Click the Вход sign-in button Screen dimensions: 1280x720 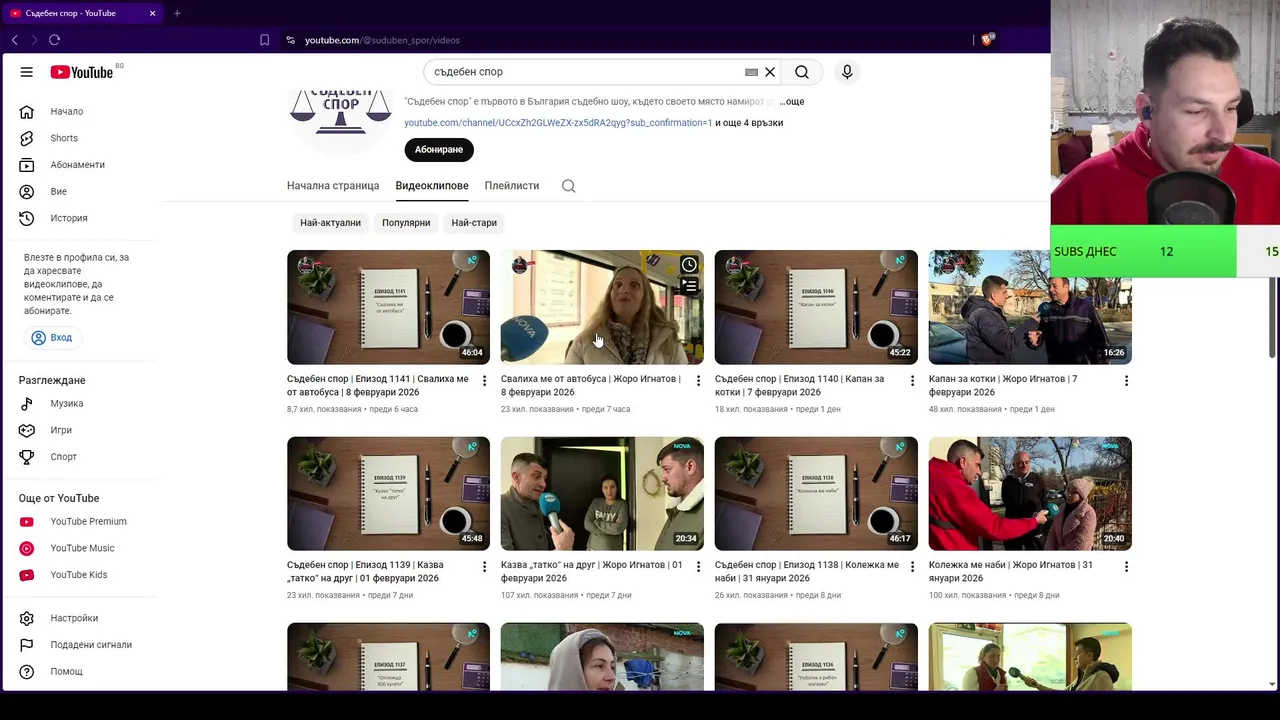point(51,338)
